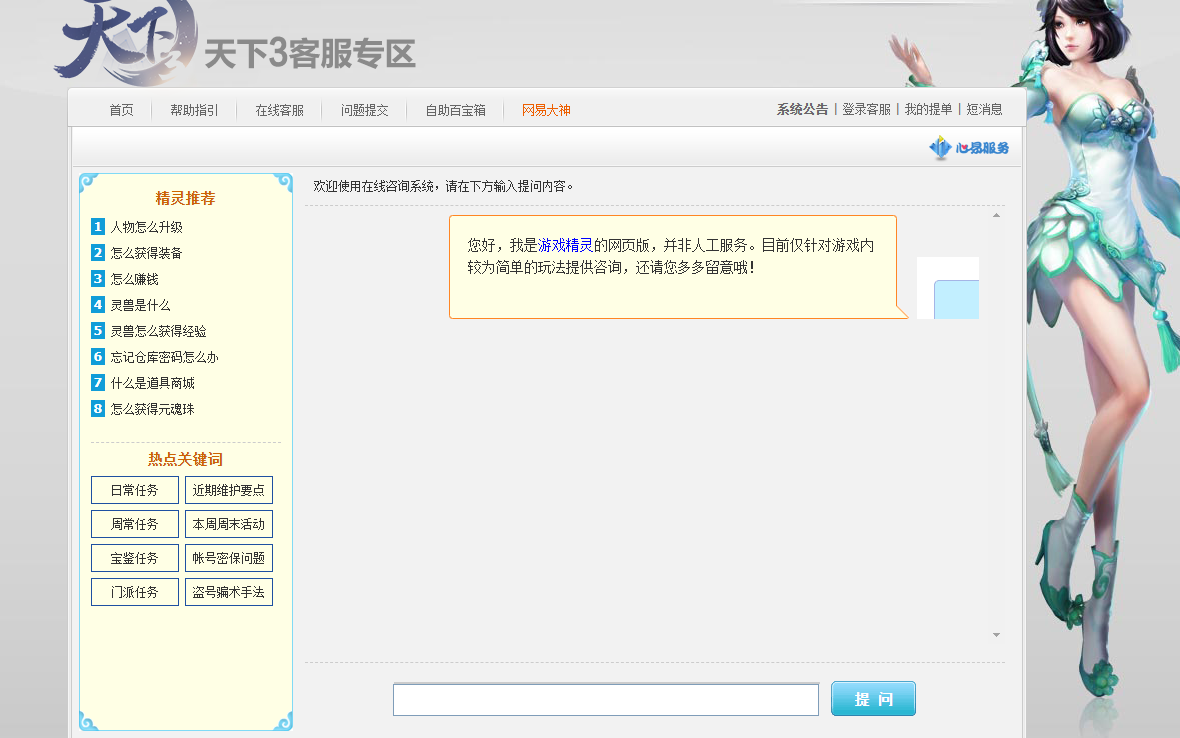
Task: Submit question with 提问 button
Action: pos(874,699)
